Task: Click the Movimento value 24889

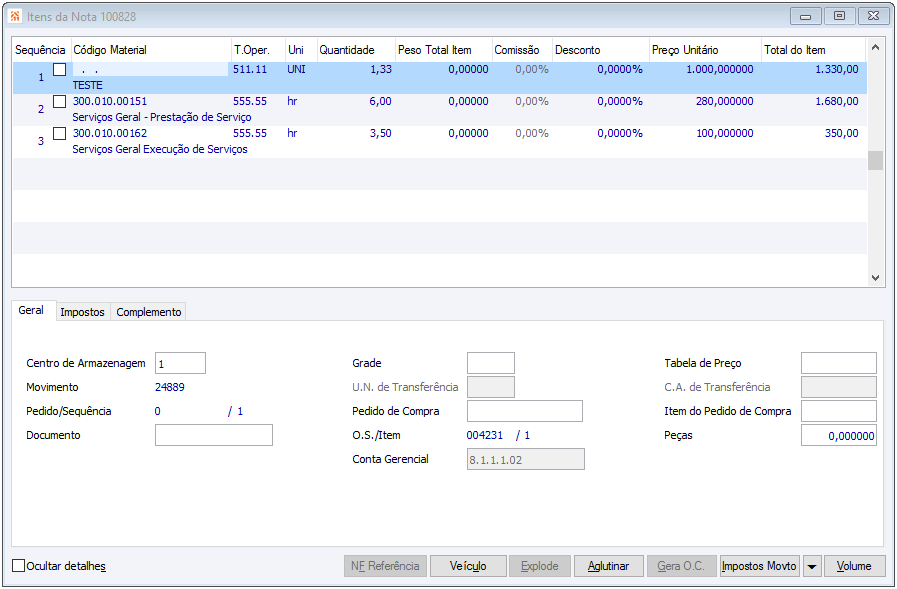Action: pos(170,387)
